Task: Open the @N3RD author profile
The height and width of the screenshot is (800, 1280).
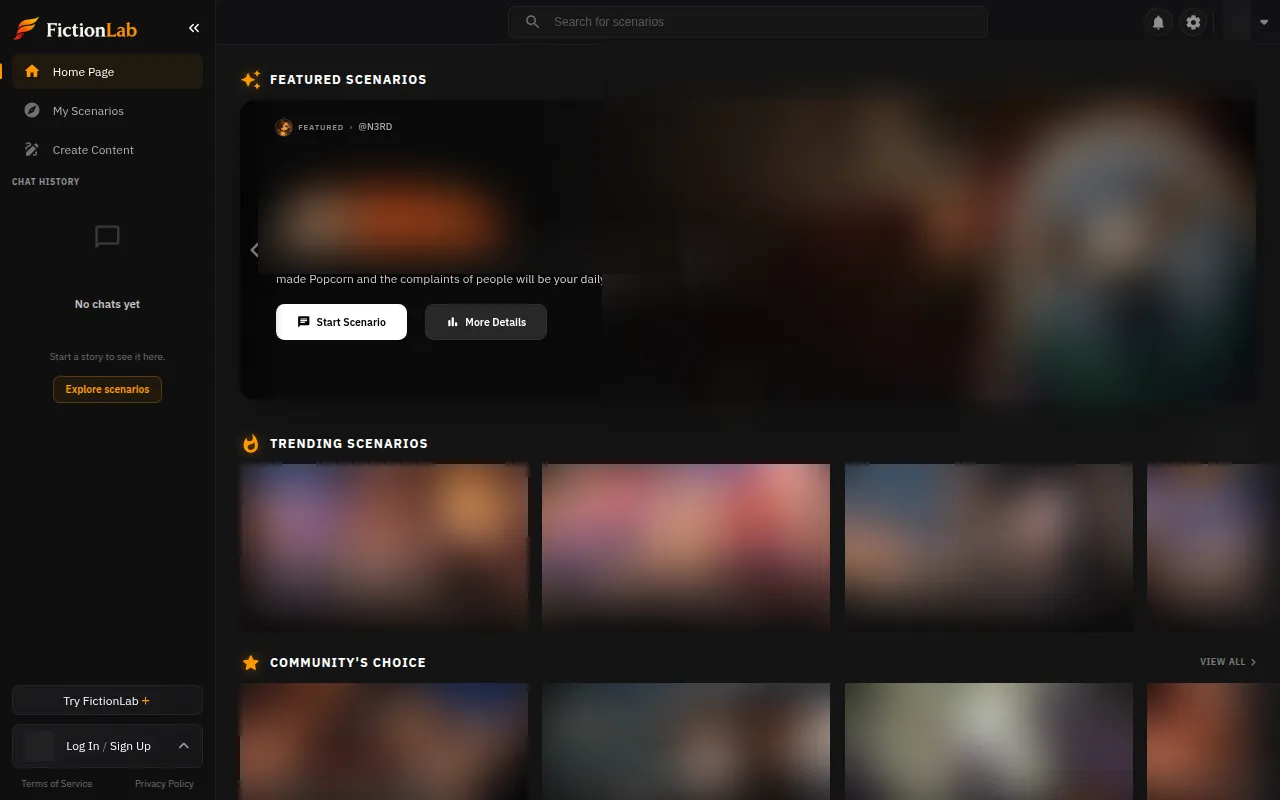Action: click(x=375, y=127)
